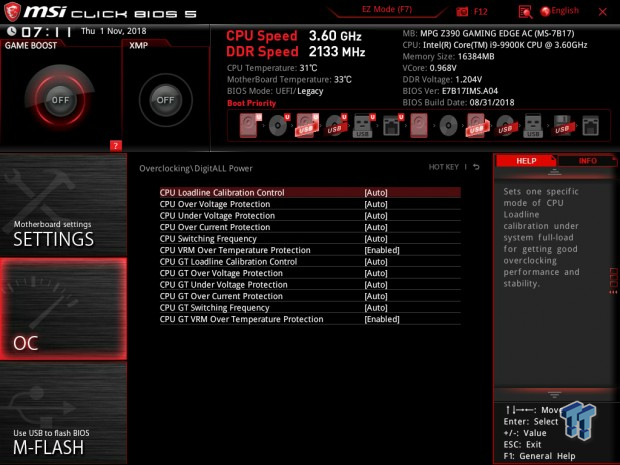Click the HOT KEY button
The height and width of the screenshot is (465, 620).
click(x=444, y=167)
